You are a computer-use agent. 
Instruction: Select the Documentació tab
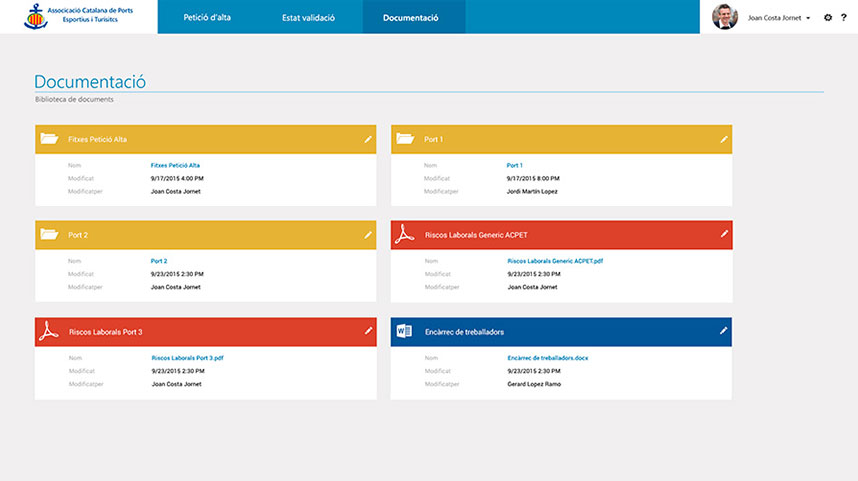point(410,18)
